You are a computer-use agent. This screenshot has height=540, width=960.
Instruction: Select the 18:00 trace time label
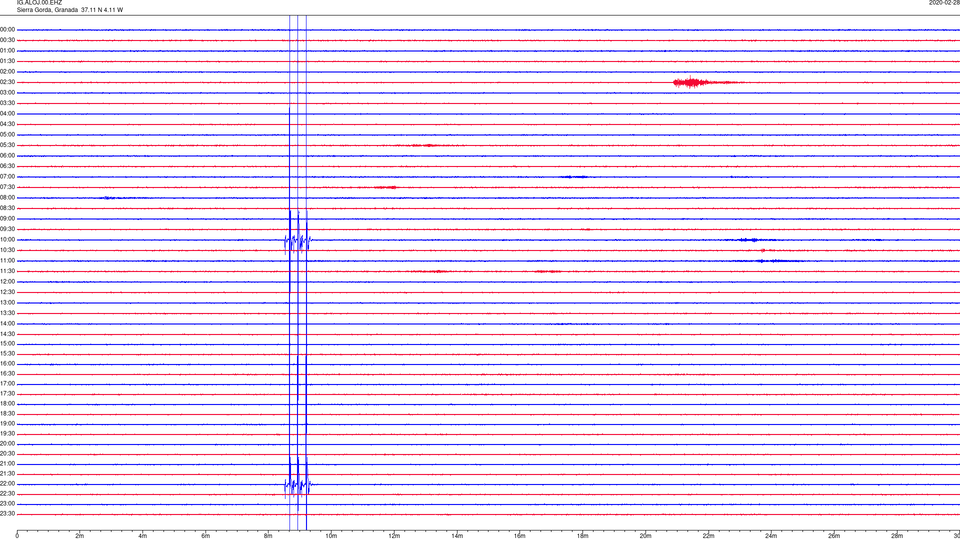(7, 403)
